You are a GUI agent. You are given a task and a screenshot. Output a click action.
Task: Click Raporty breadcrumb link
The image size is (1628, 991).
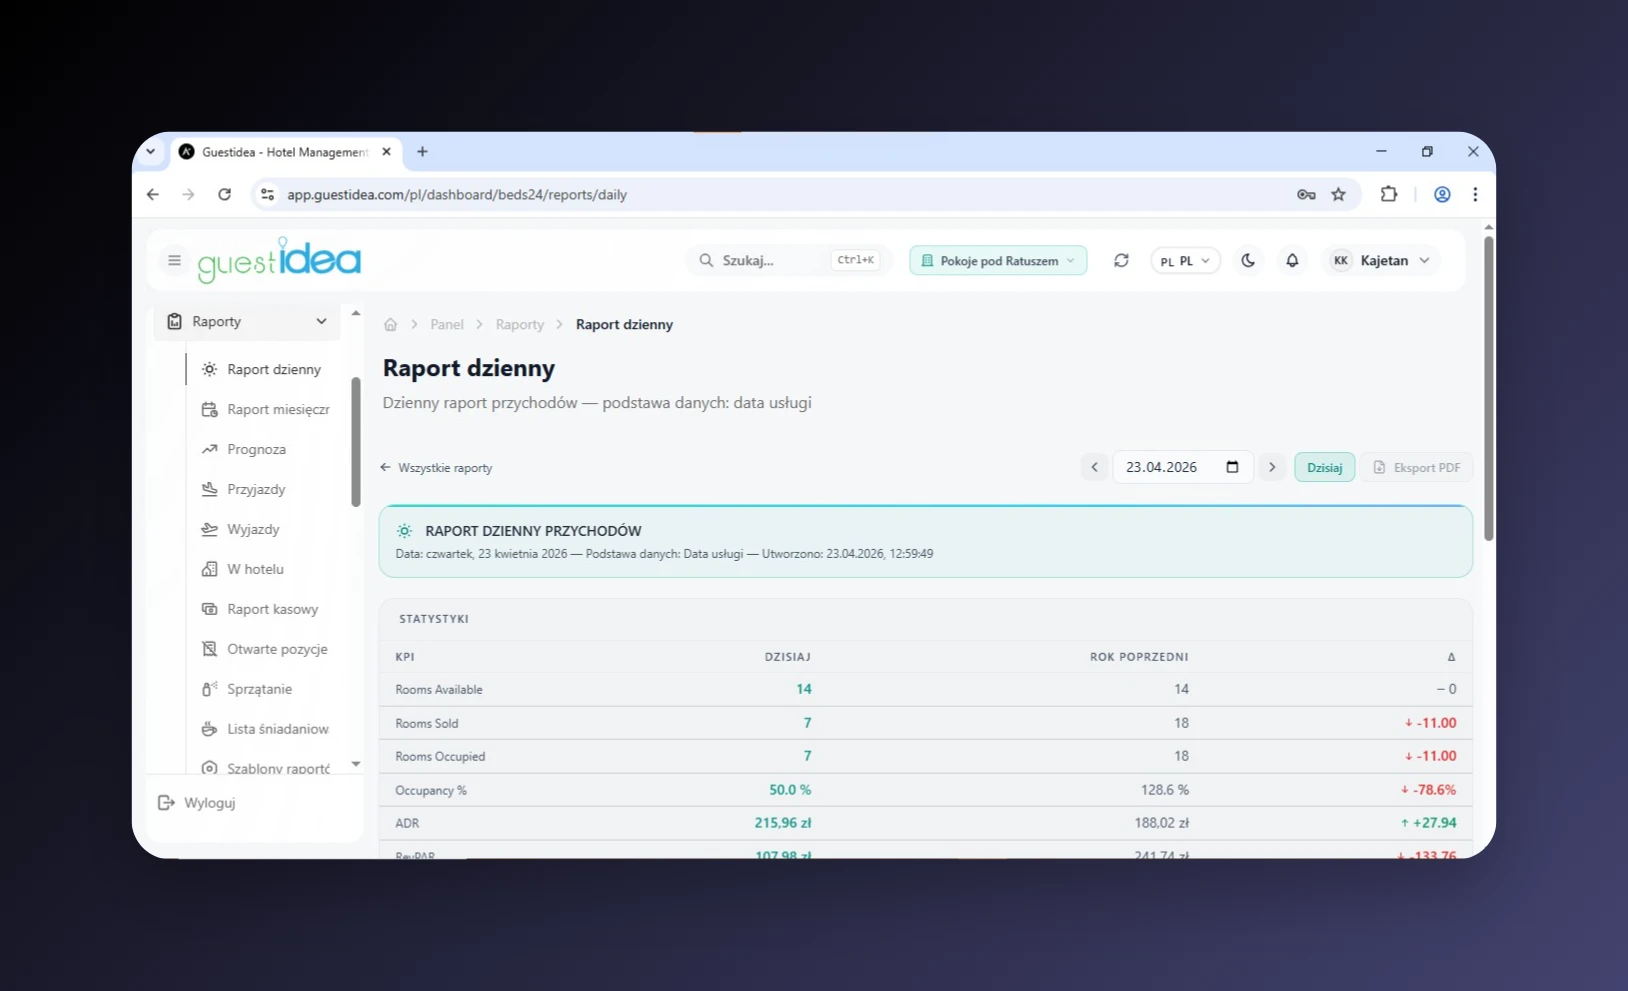pos(520,325)
